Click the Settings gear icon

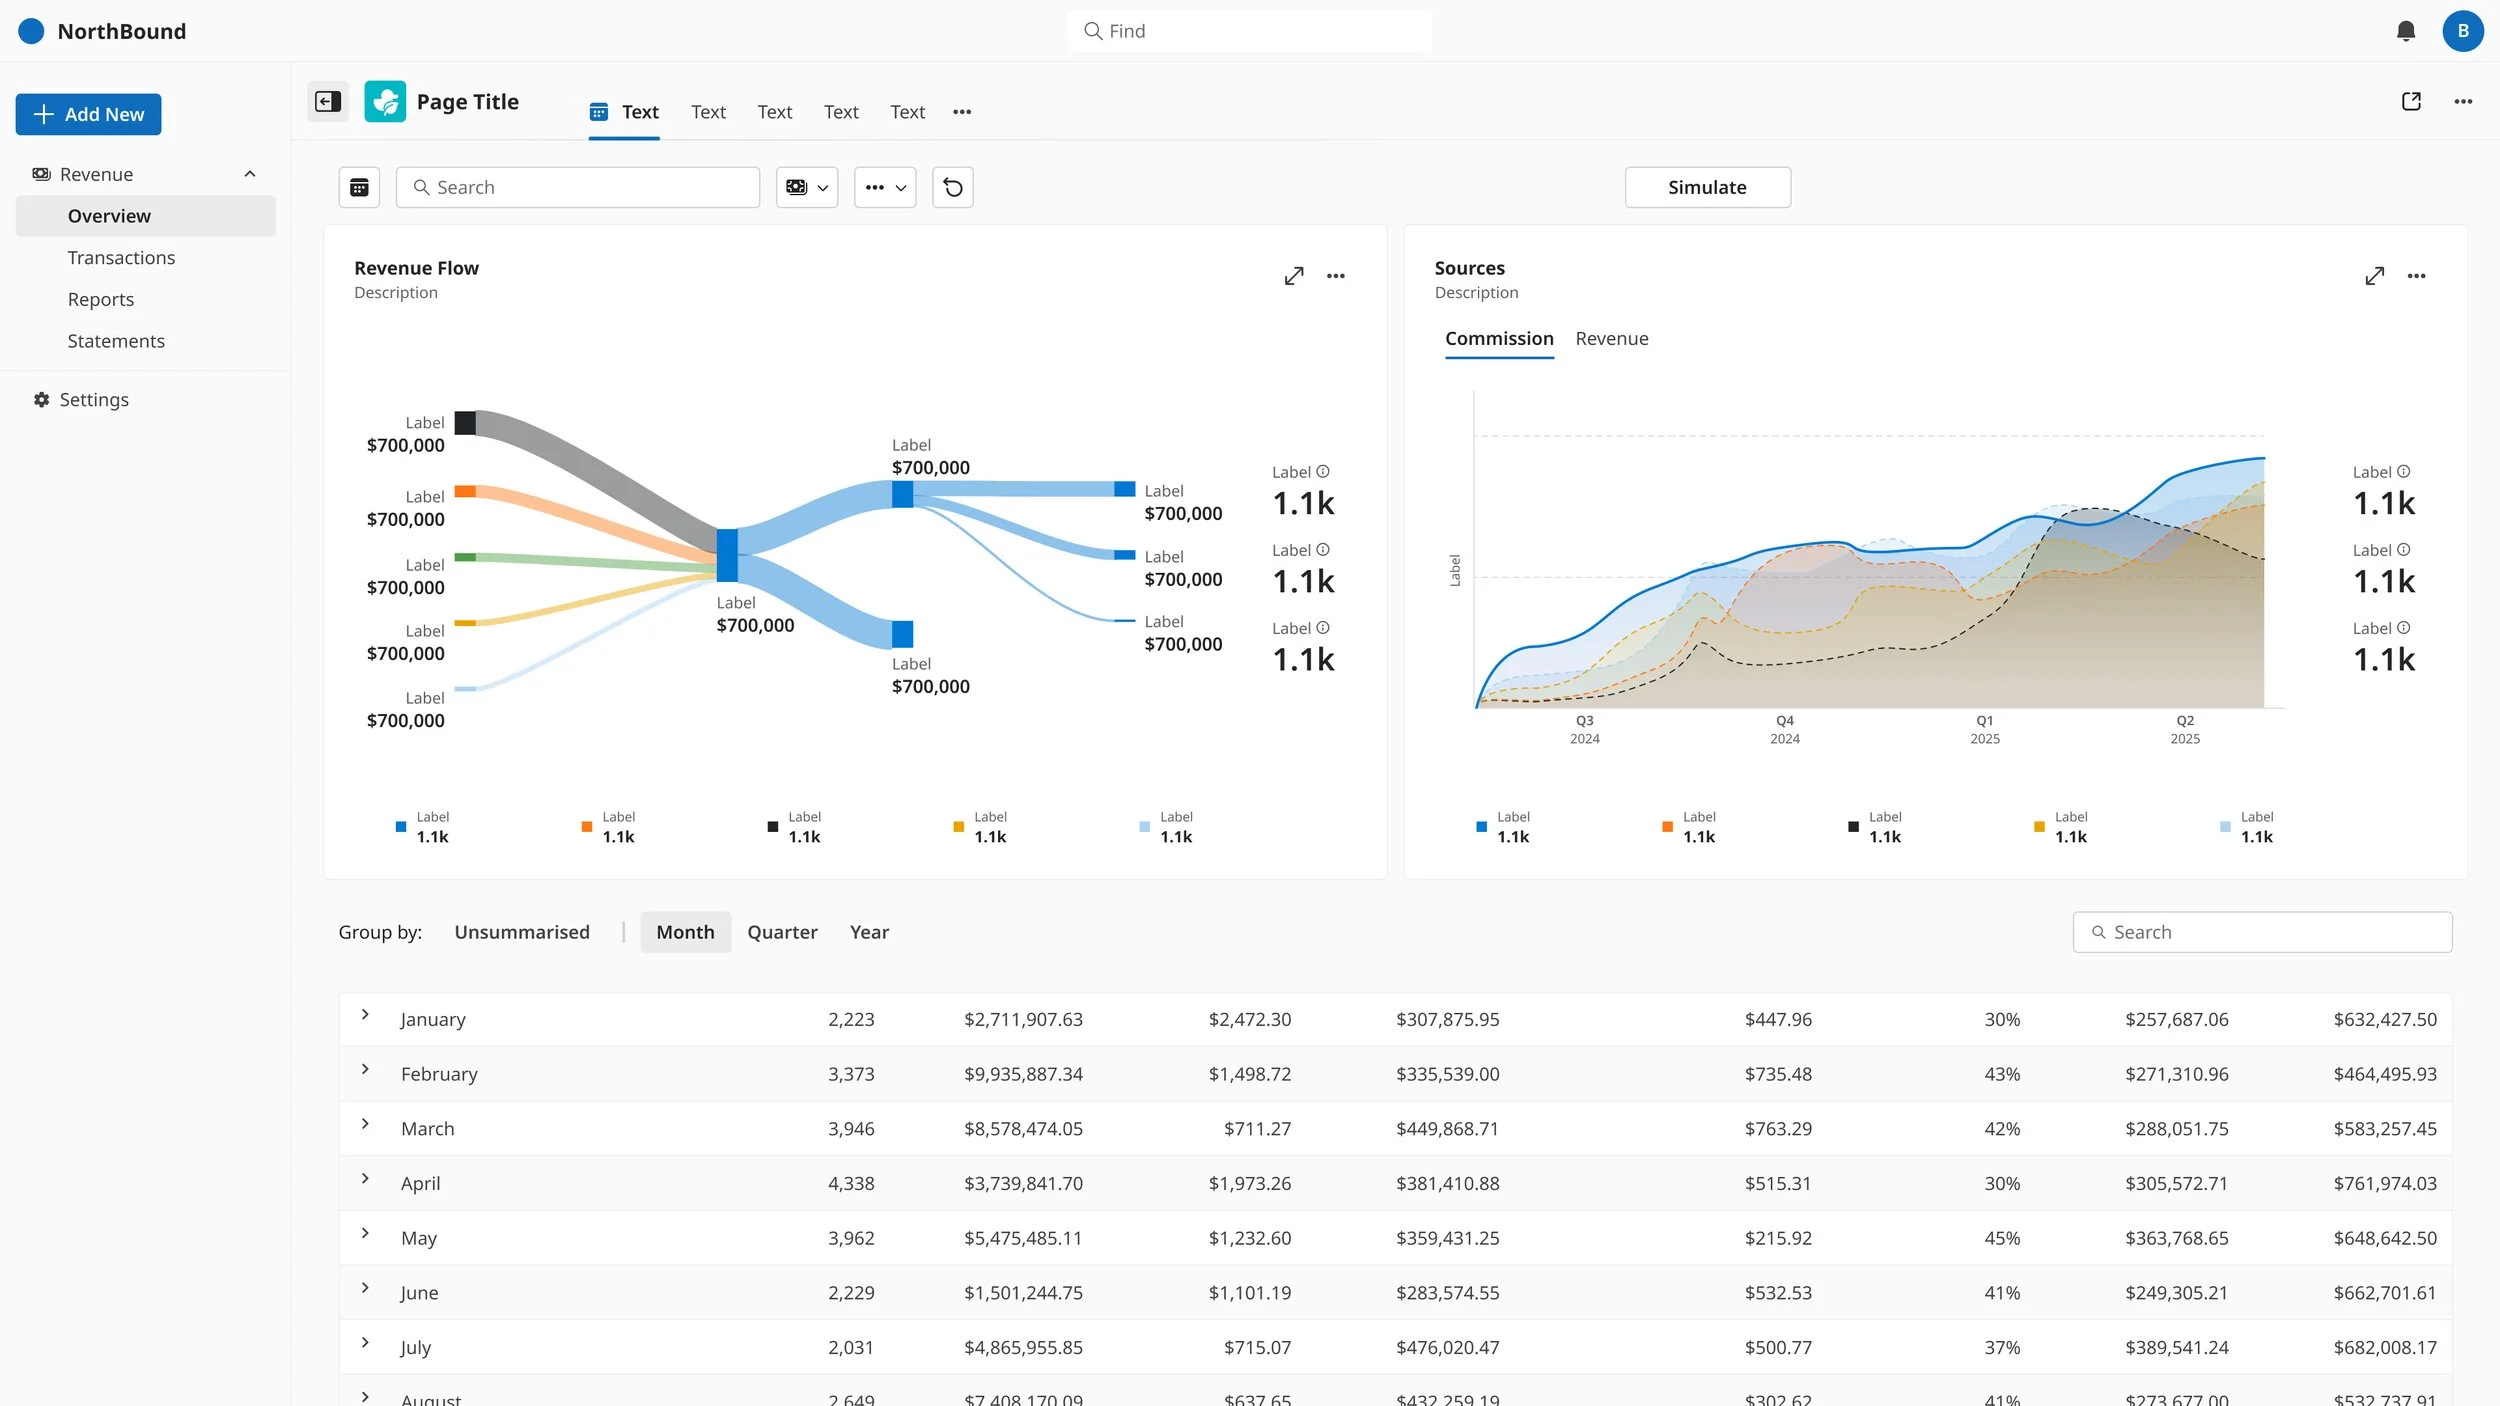point(41,400)
